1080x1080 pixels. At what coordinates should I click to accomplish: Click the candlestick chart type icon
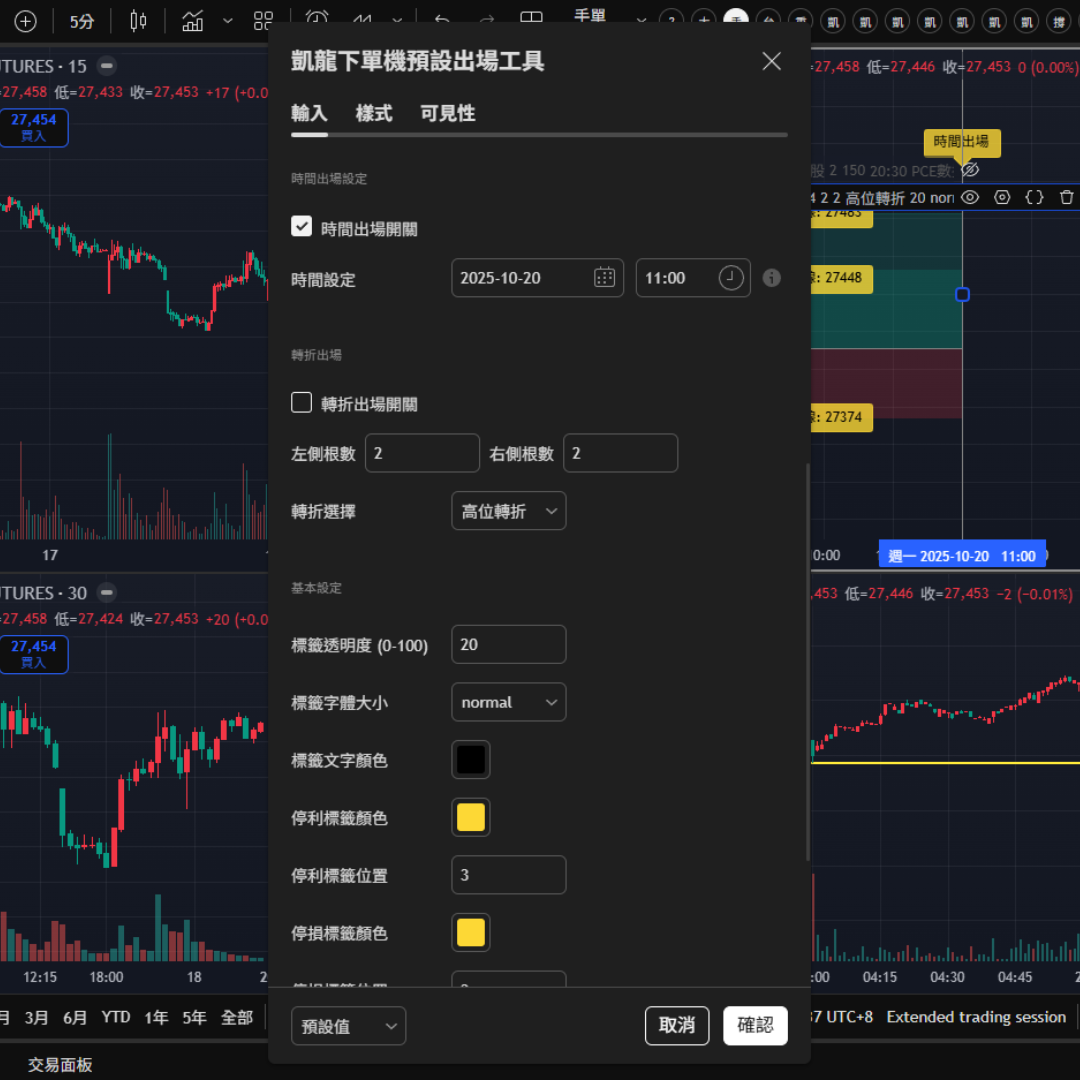(139, 21)
